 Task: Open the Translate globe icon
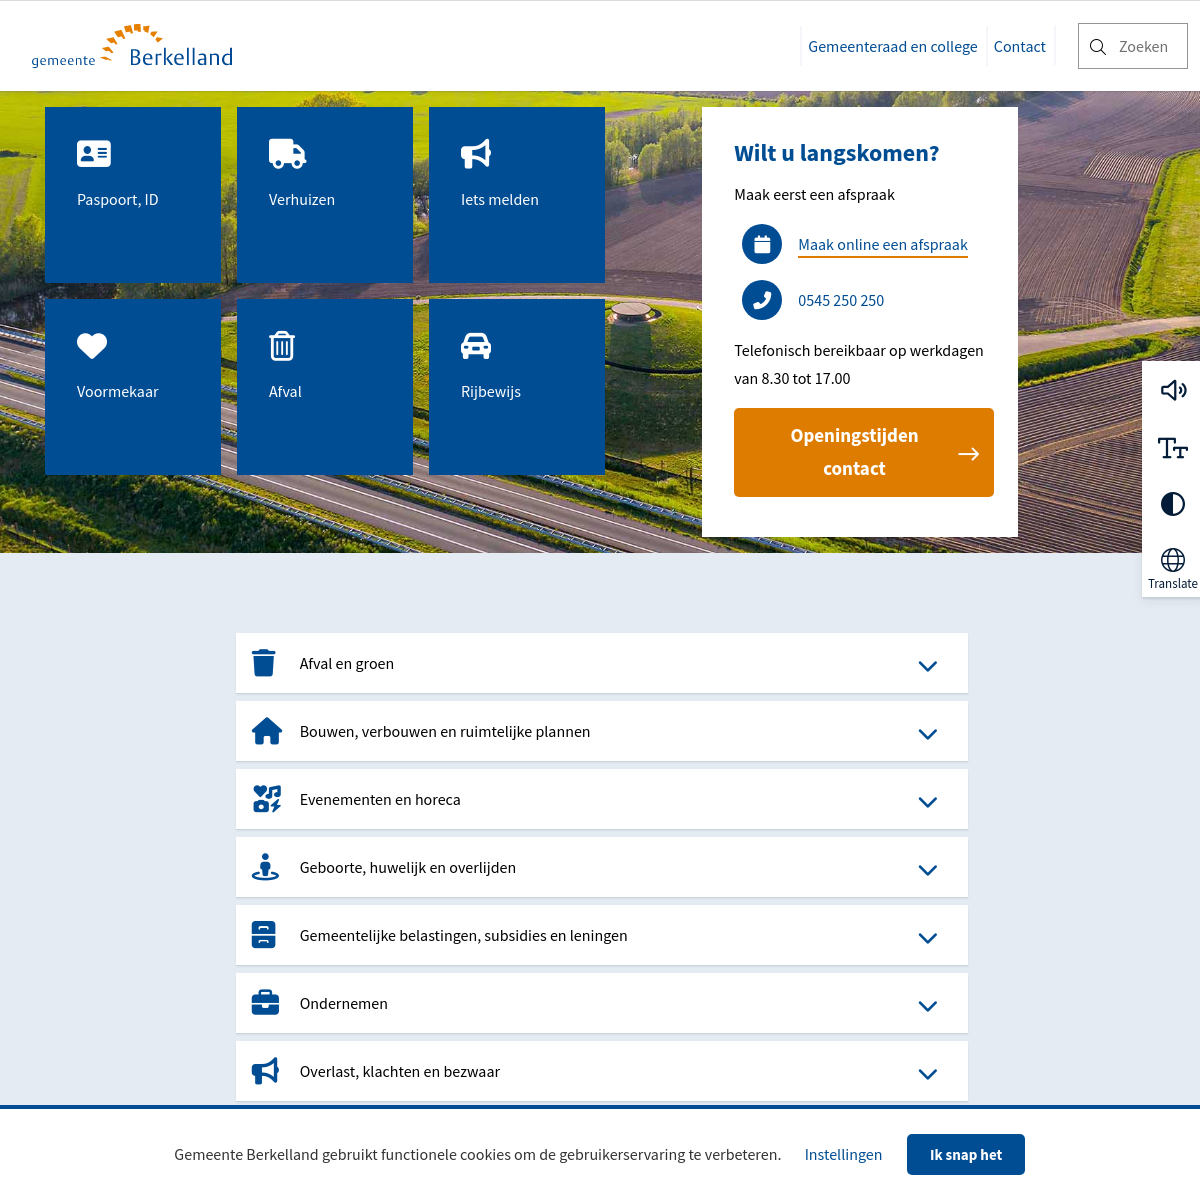(x=1173, y=559)
